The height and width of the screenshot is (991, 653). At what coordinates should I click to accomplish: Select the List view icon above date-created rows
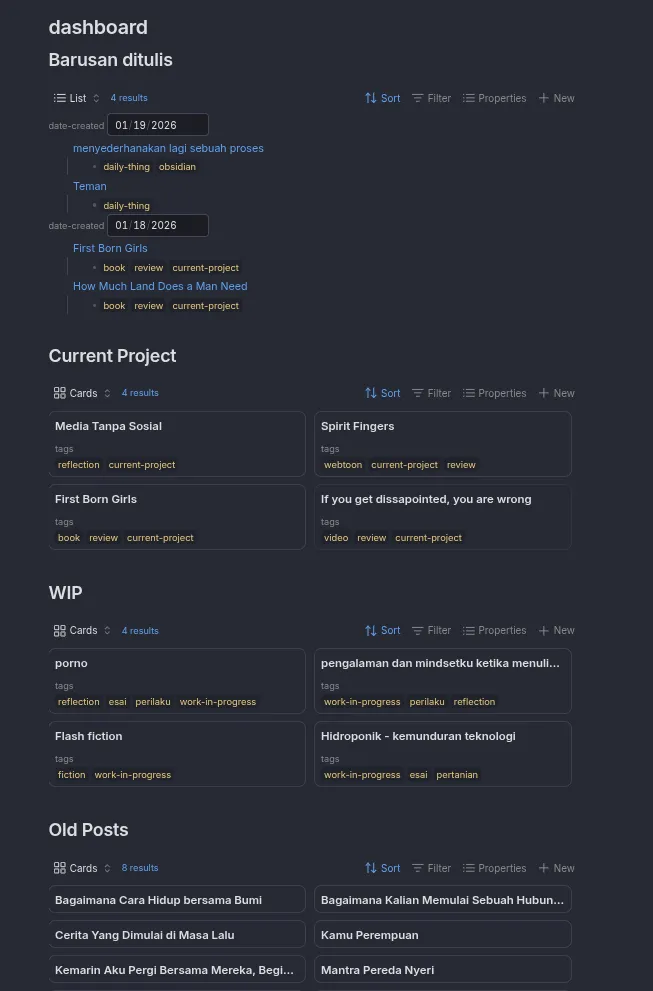pos(59,98)
